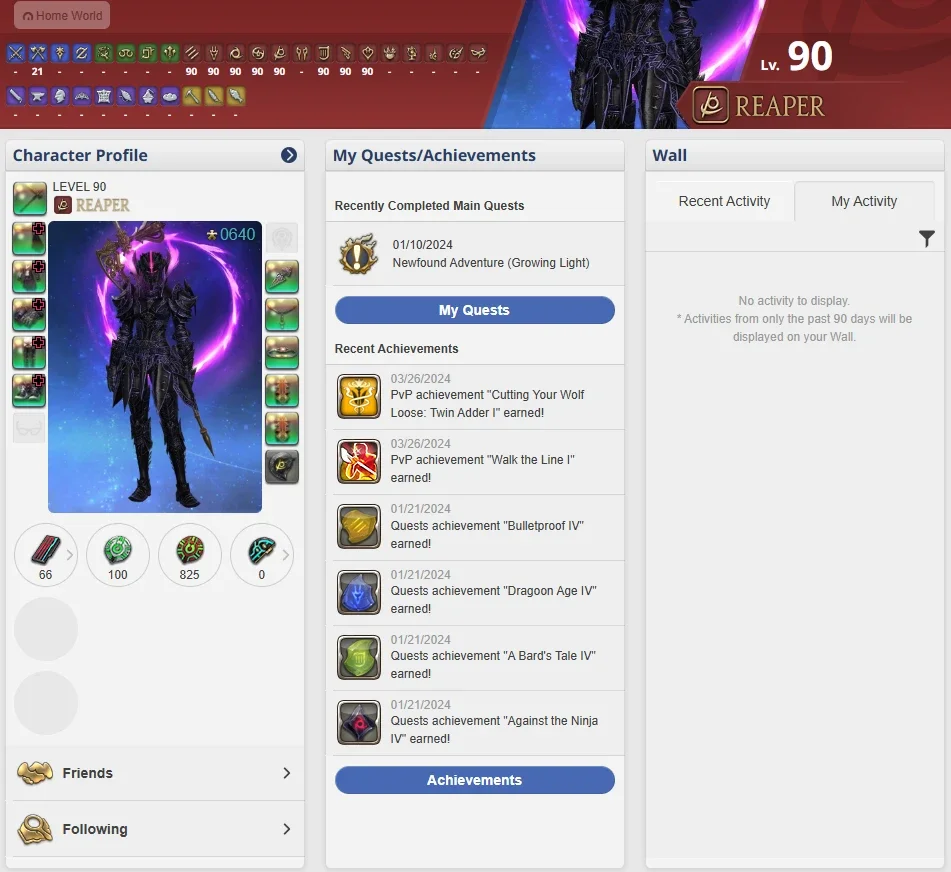951x872 pixels.
Task: Select the Culinarian class icon
Action: 170,96
